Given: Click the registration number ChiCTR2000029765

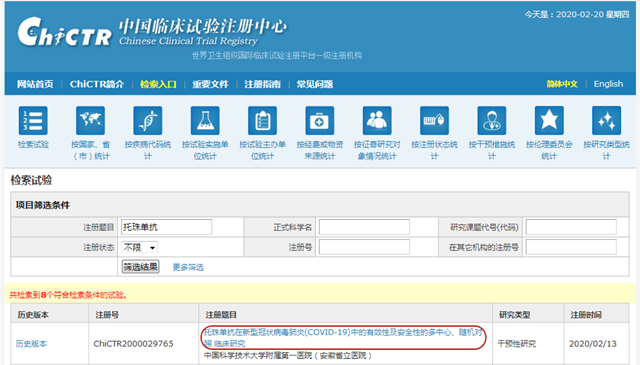Looking at the screenshot, I should (x=133, y=344).
